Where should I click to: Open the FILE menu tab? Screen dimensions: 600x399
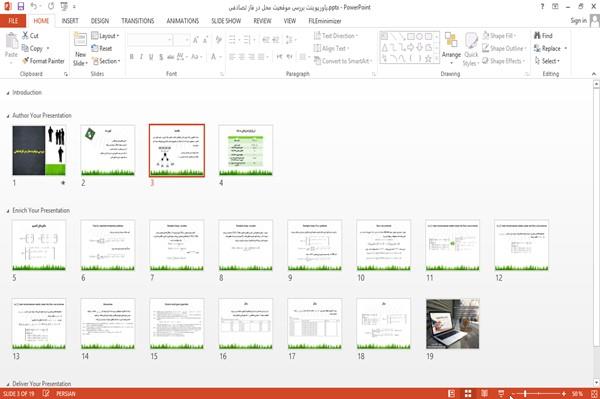(x=13, y=21)
